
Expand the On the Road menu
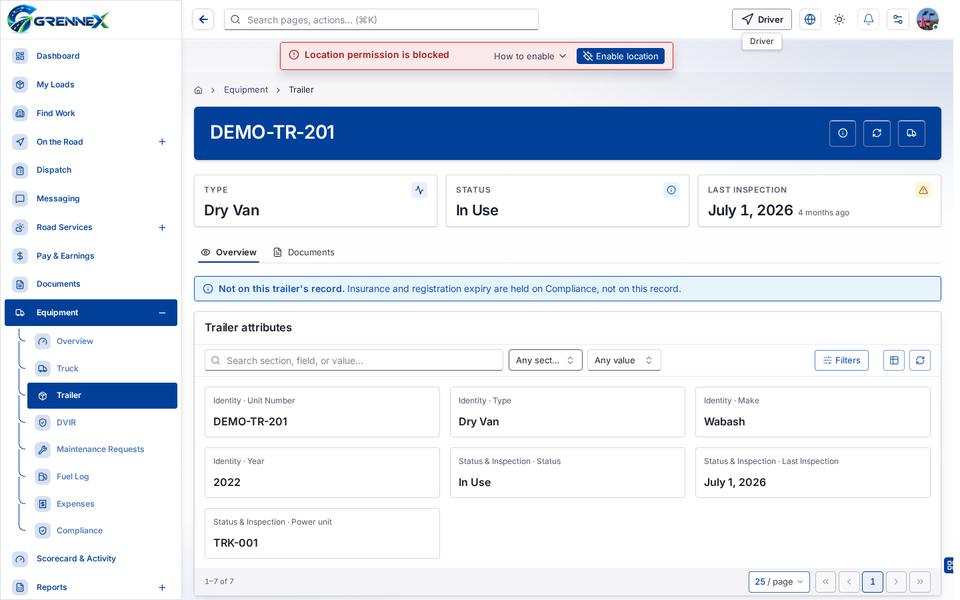point(162,142)
